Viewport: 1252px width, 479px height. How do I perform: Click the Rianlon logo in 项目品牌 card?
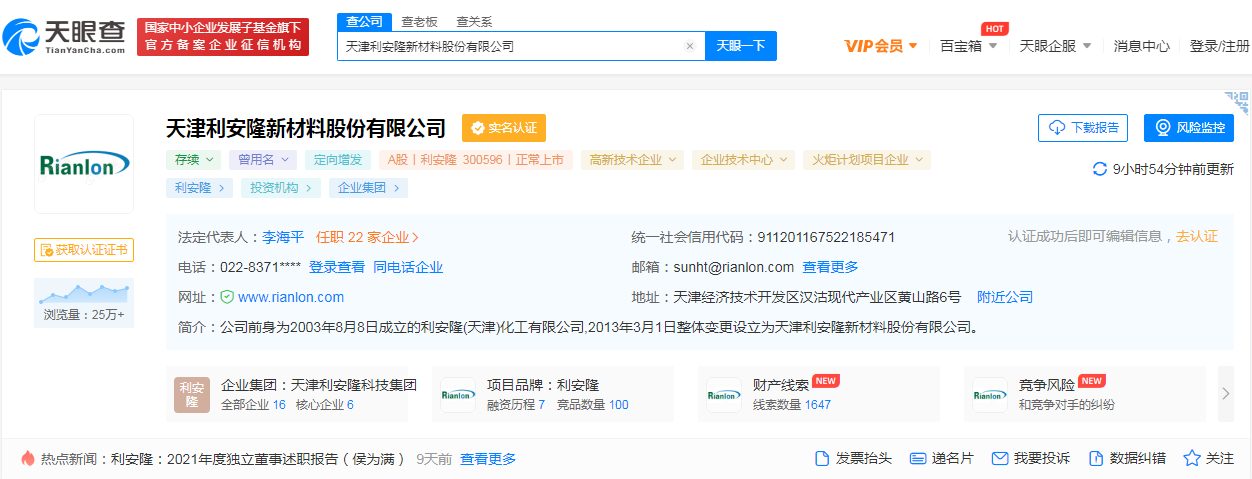coord(458,395)
